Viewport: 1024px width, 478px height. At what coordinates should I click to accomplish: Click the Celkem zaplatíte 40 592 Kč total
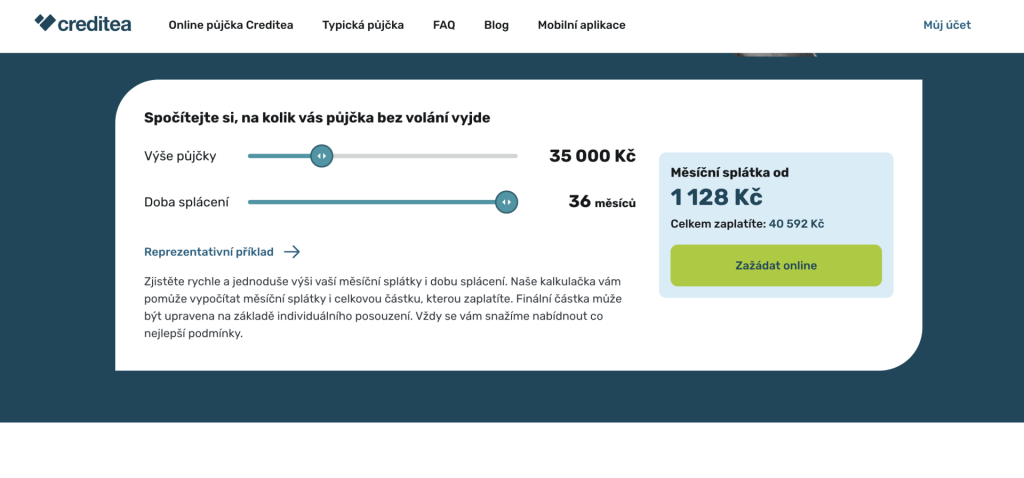tap(747, 224)
